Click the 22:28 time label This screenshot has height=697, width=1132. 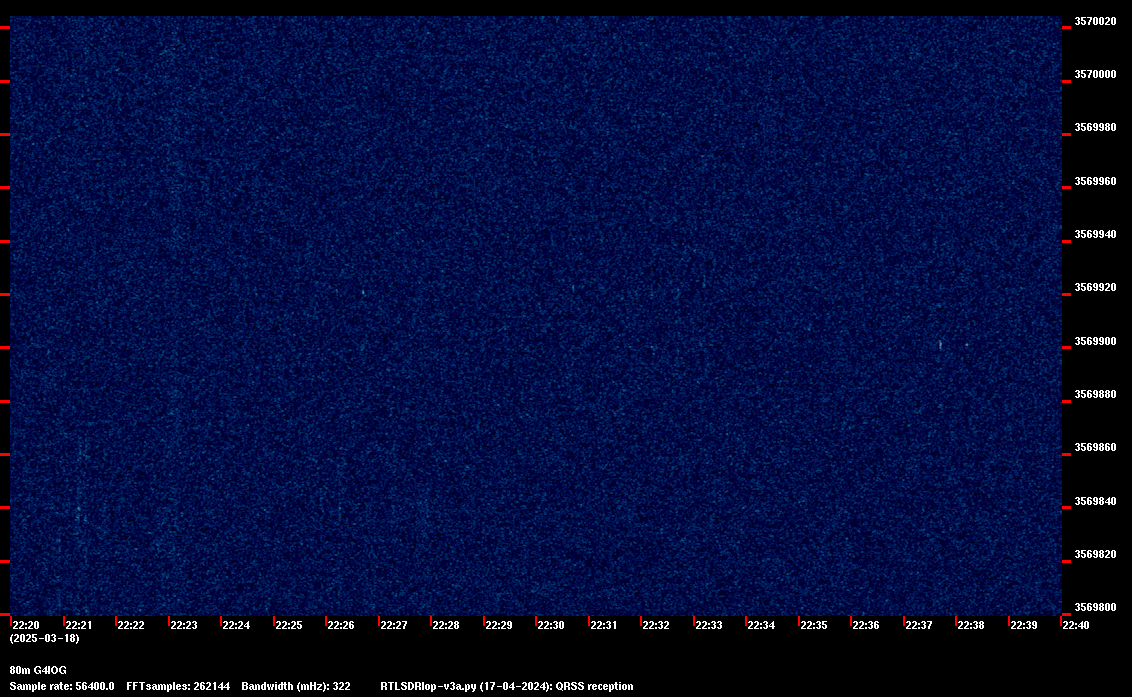[445, 625]
